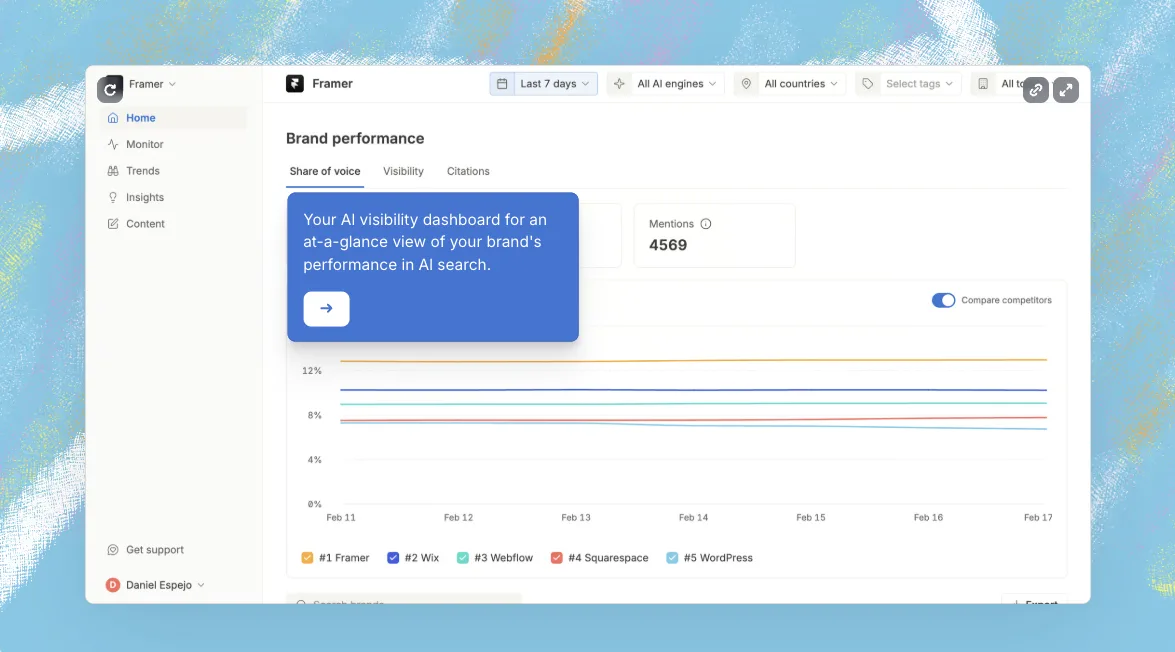Viewport: 1175px width, 652px height.
Task: Switch to the Citations tab
Action: point(468,172)
